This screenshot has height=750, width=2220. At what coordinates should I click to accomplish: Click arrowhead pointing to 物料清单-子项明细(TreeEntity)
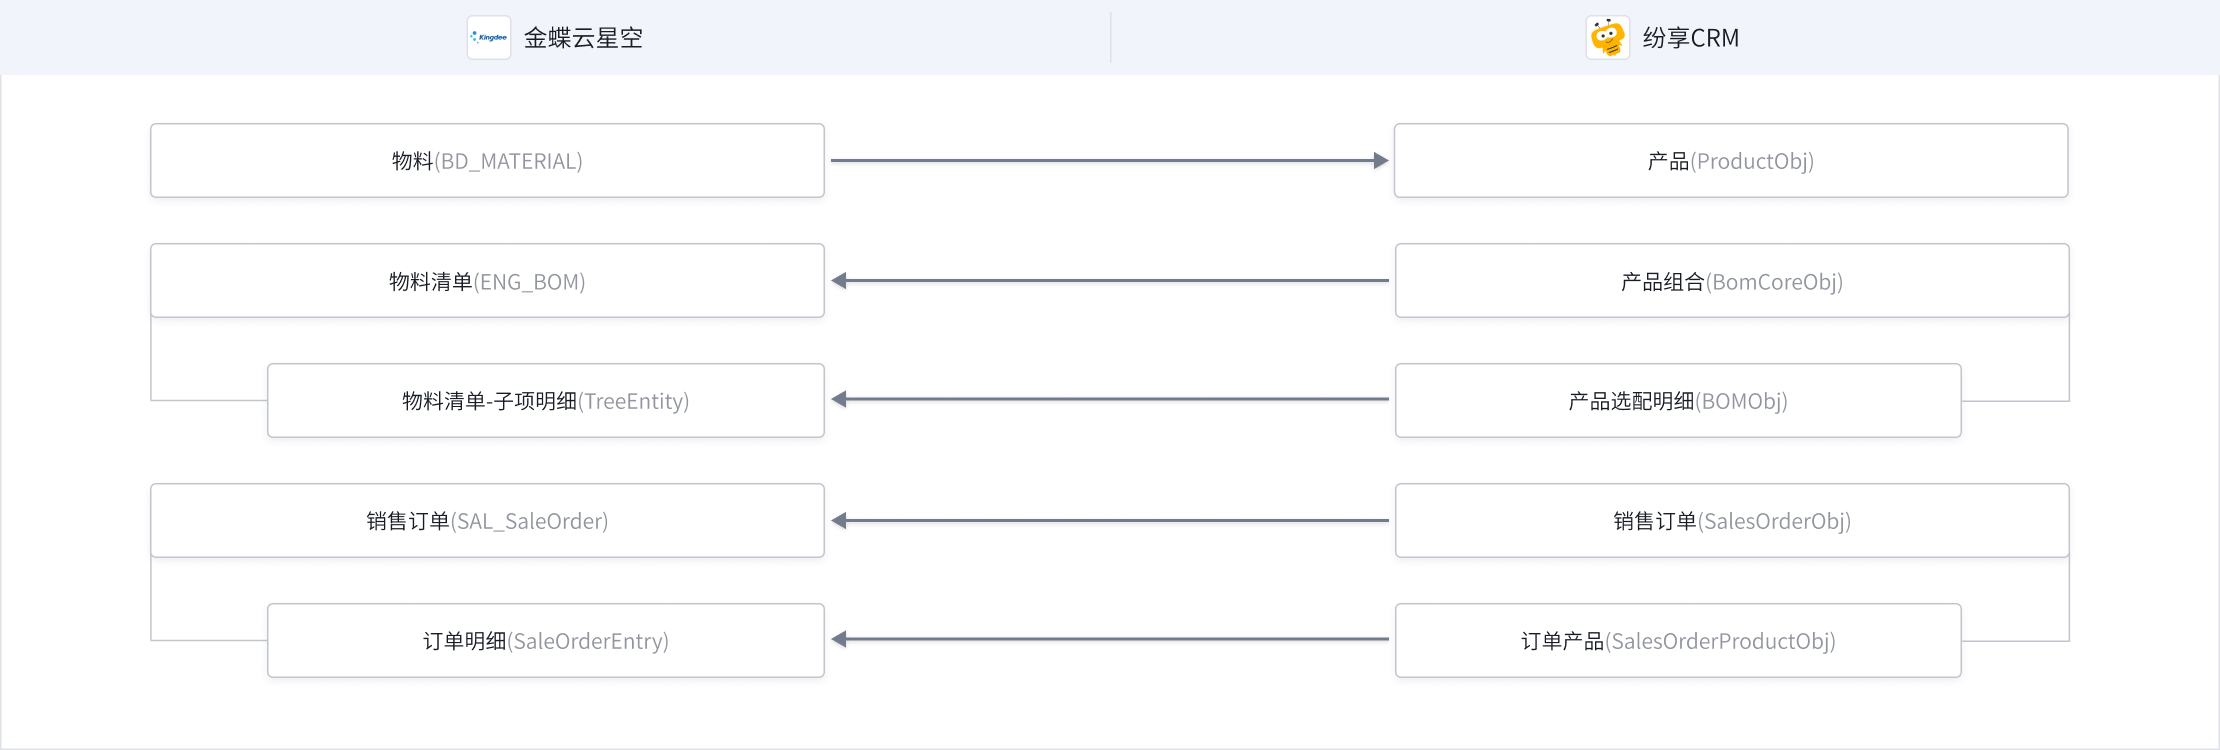tap(840, 400)
